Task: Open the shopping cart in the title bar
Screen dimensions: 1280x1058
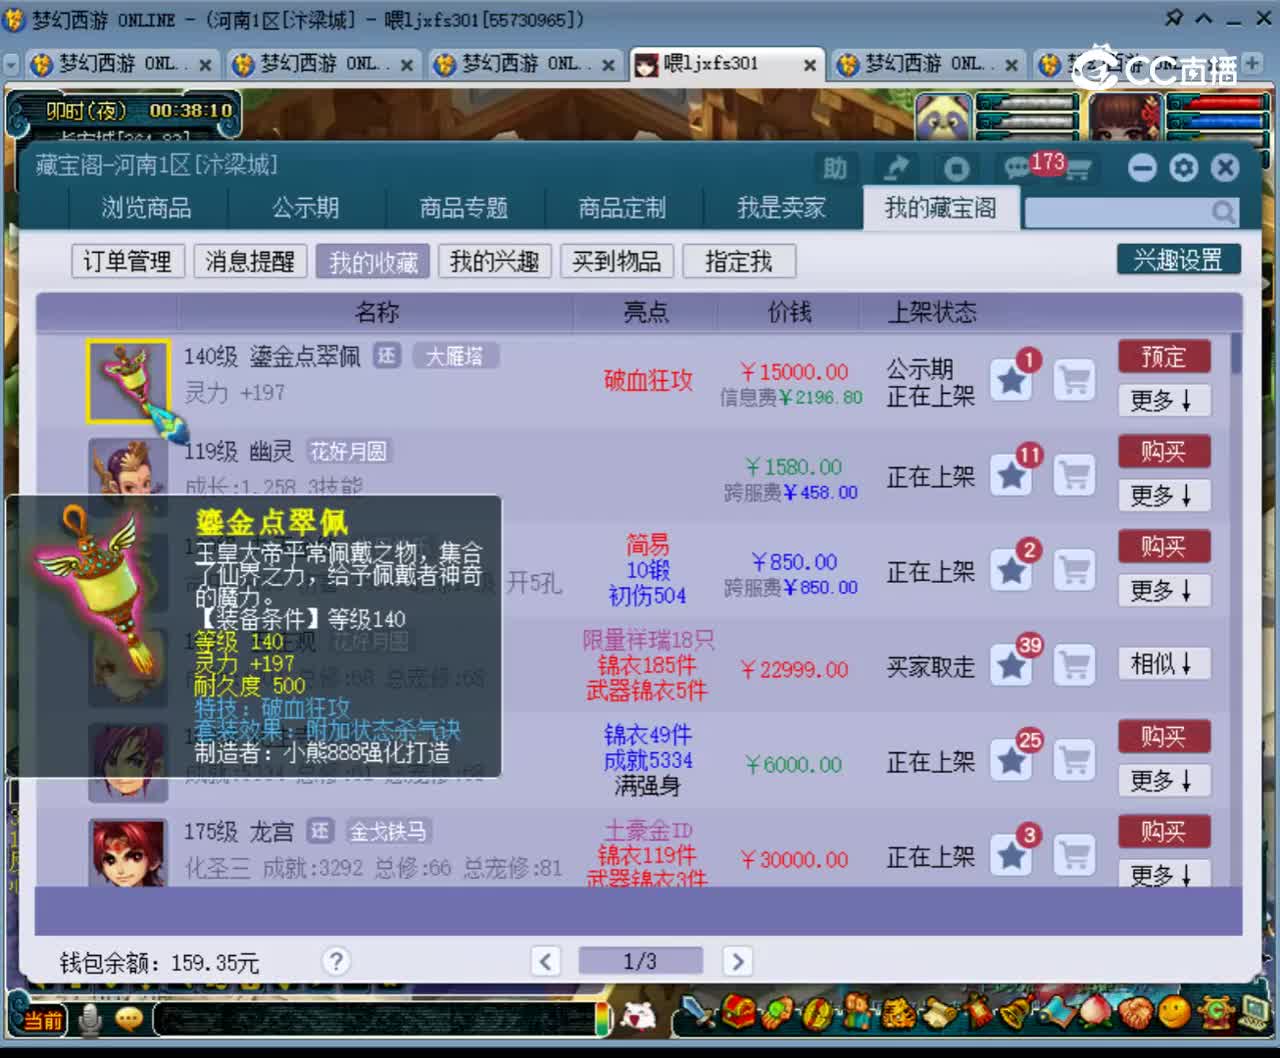Action: [x=1077, y=169]
